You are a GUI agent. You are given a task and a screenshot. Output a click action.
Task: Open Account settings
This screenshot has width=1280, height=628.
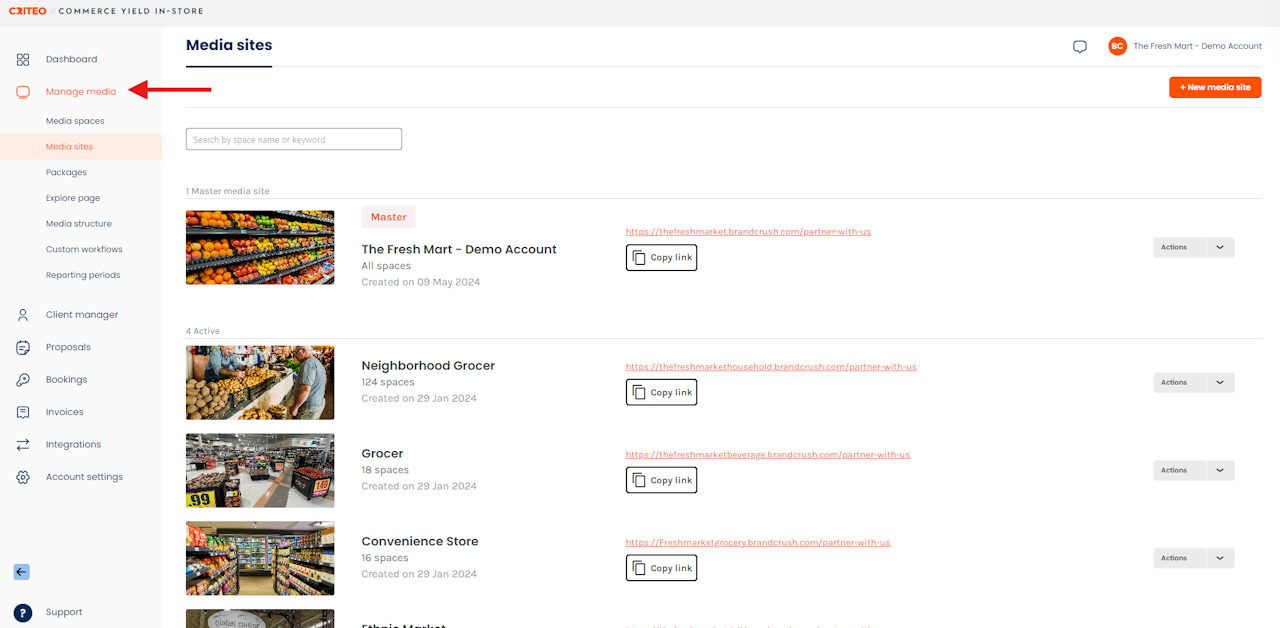point(84,477)
